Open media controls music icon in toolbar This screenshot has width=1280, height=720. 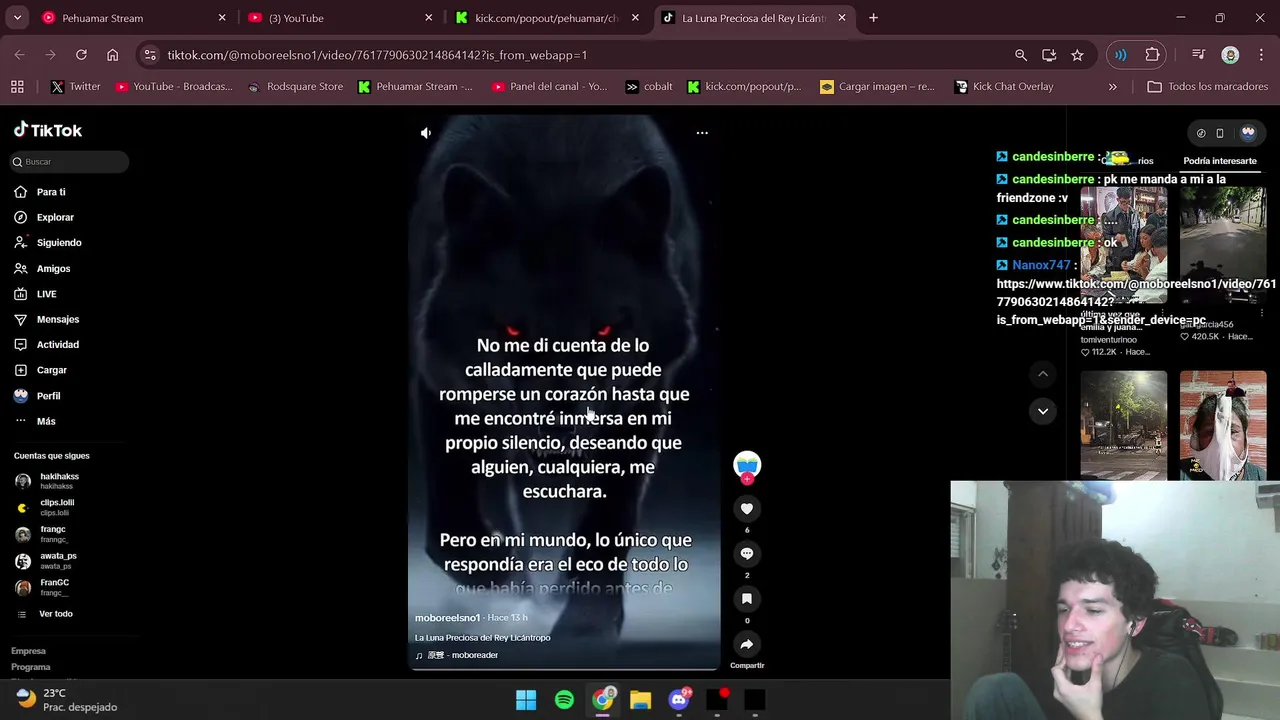coord(1199,55)
